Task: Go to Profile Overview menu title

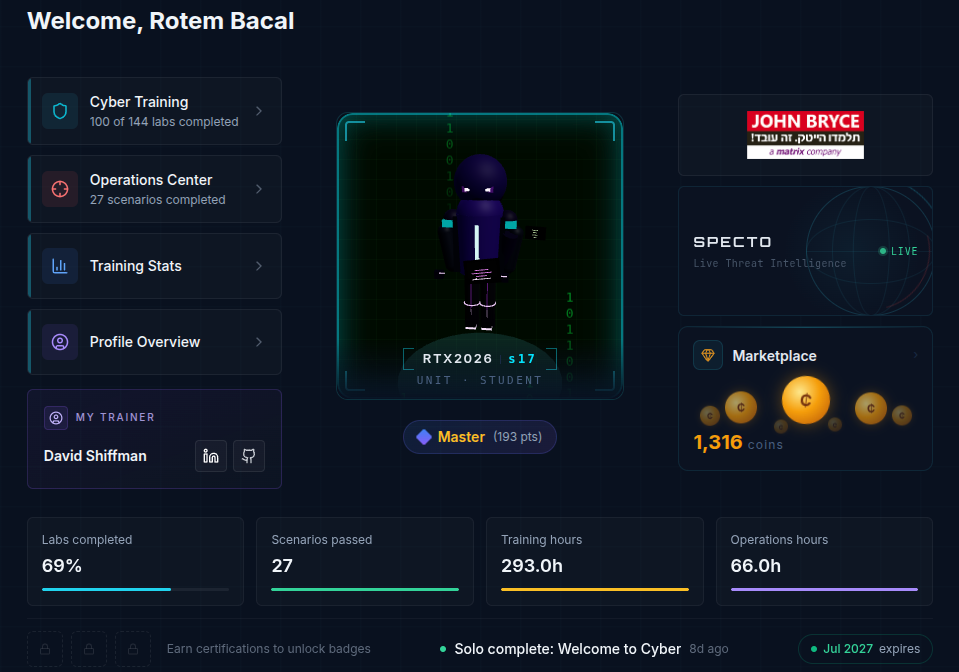Action: (145, 342)
